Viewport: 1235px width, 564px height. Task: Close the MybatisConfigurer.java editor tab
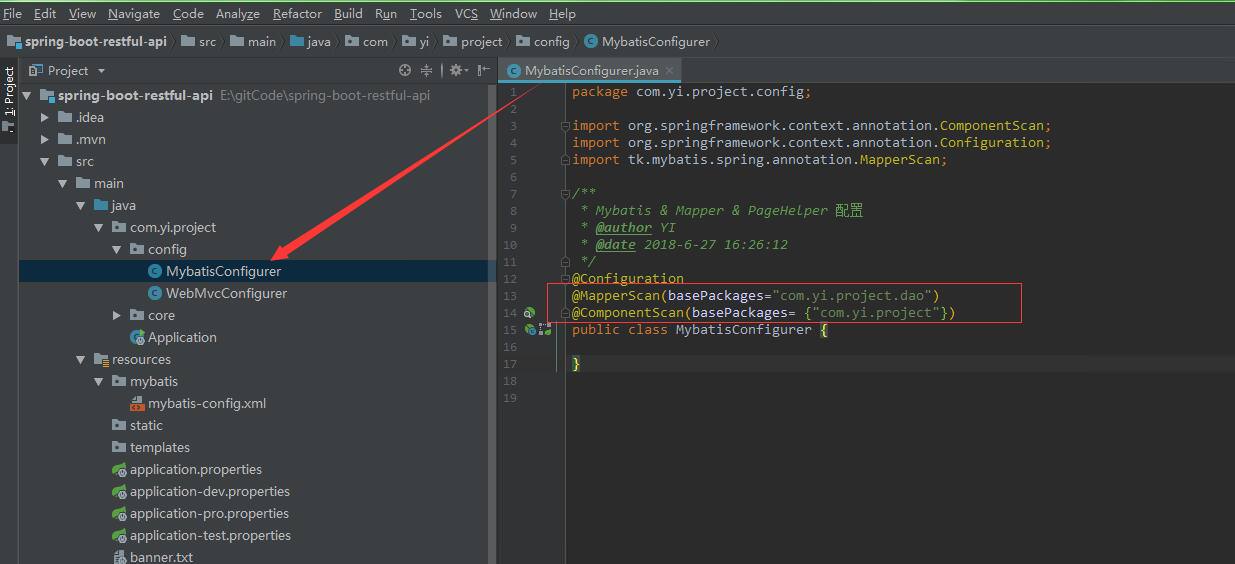coord(670,70)
